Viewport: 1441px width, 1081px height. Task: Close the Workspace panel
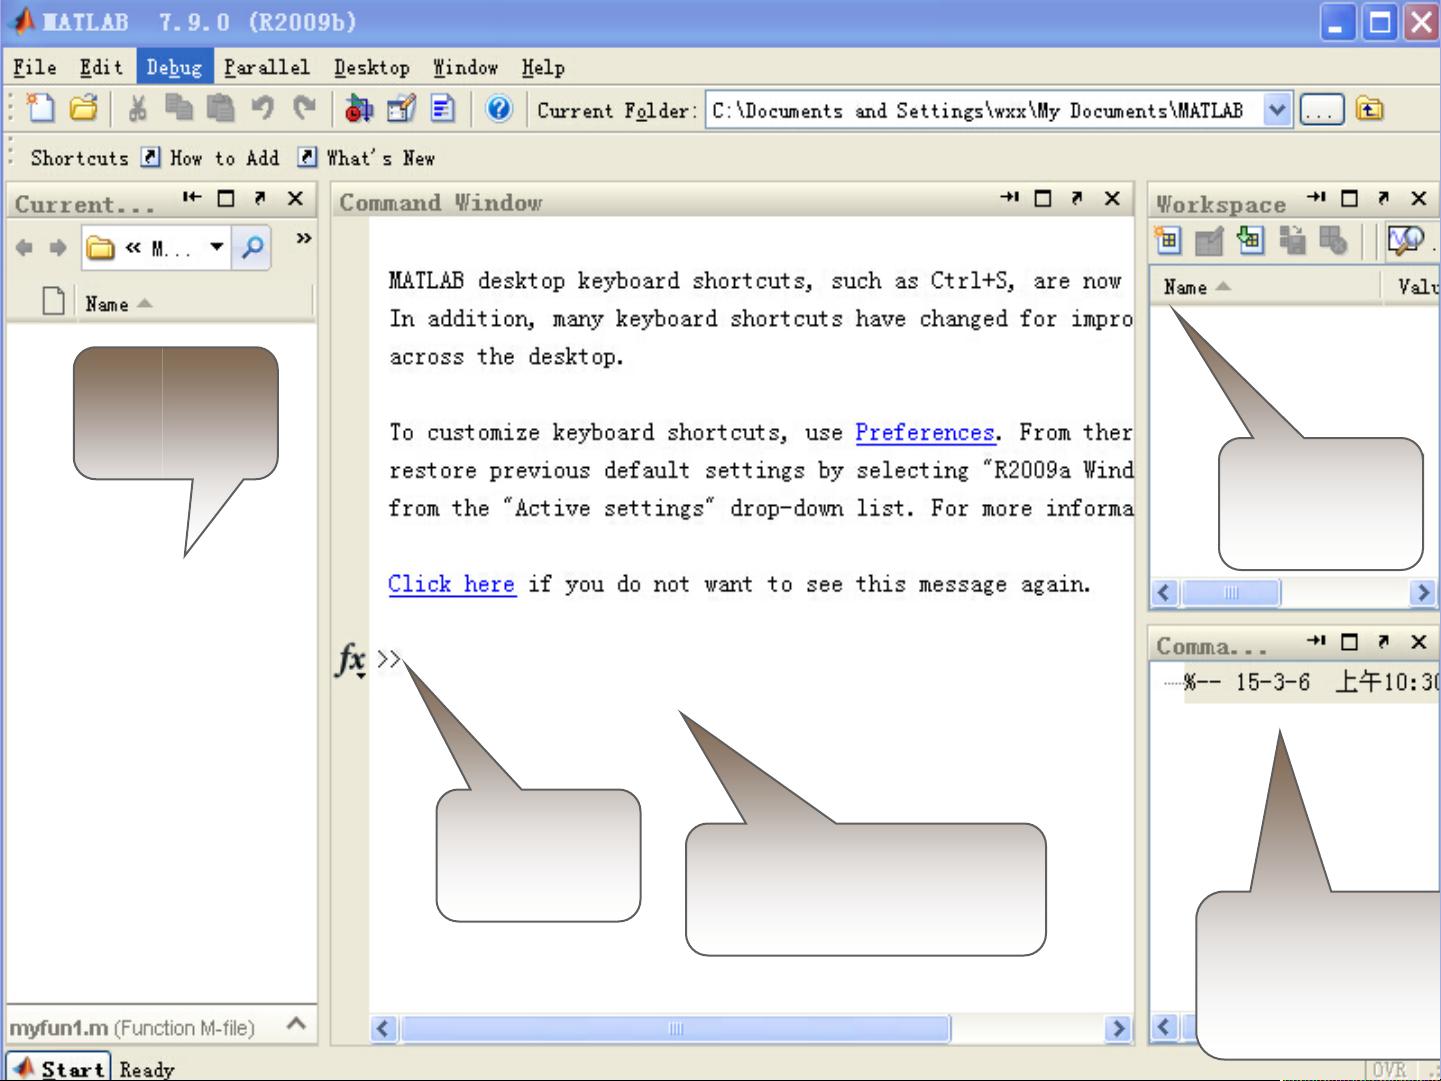pyautogui.click(x=1418, y=198)
